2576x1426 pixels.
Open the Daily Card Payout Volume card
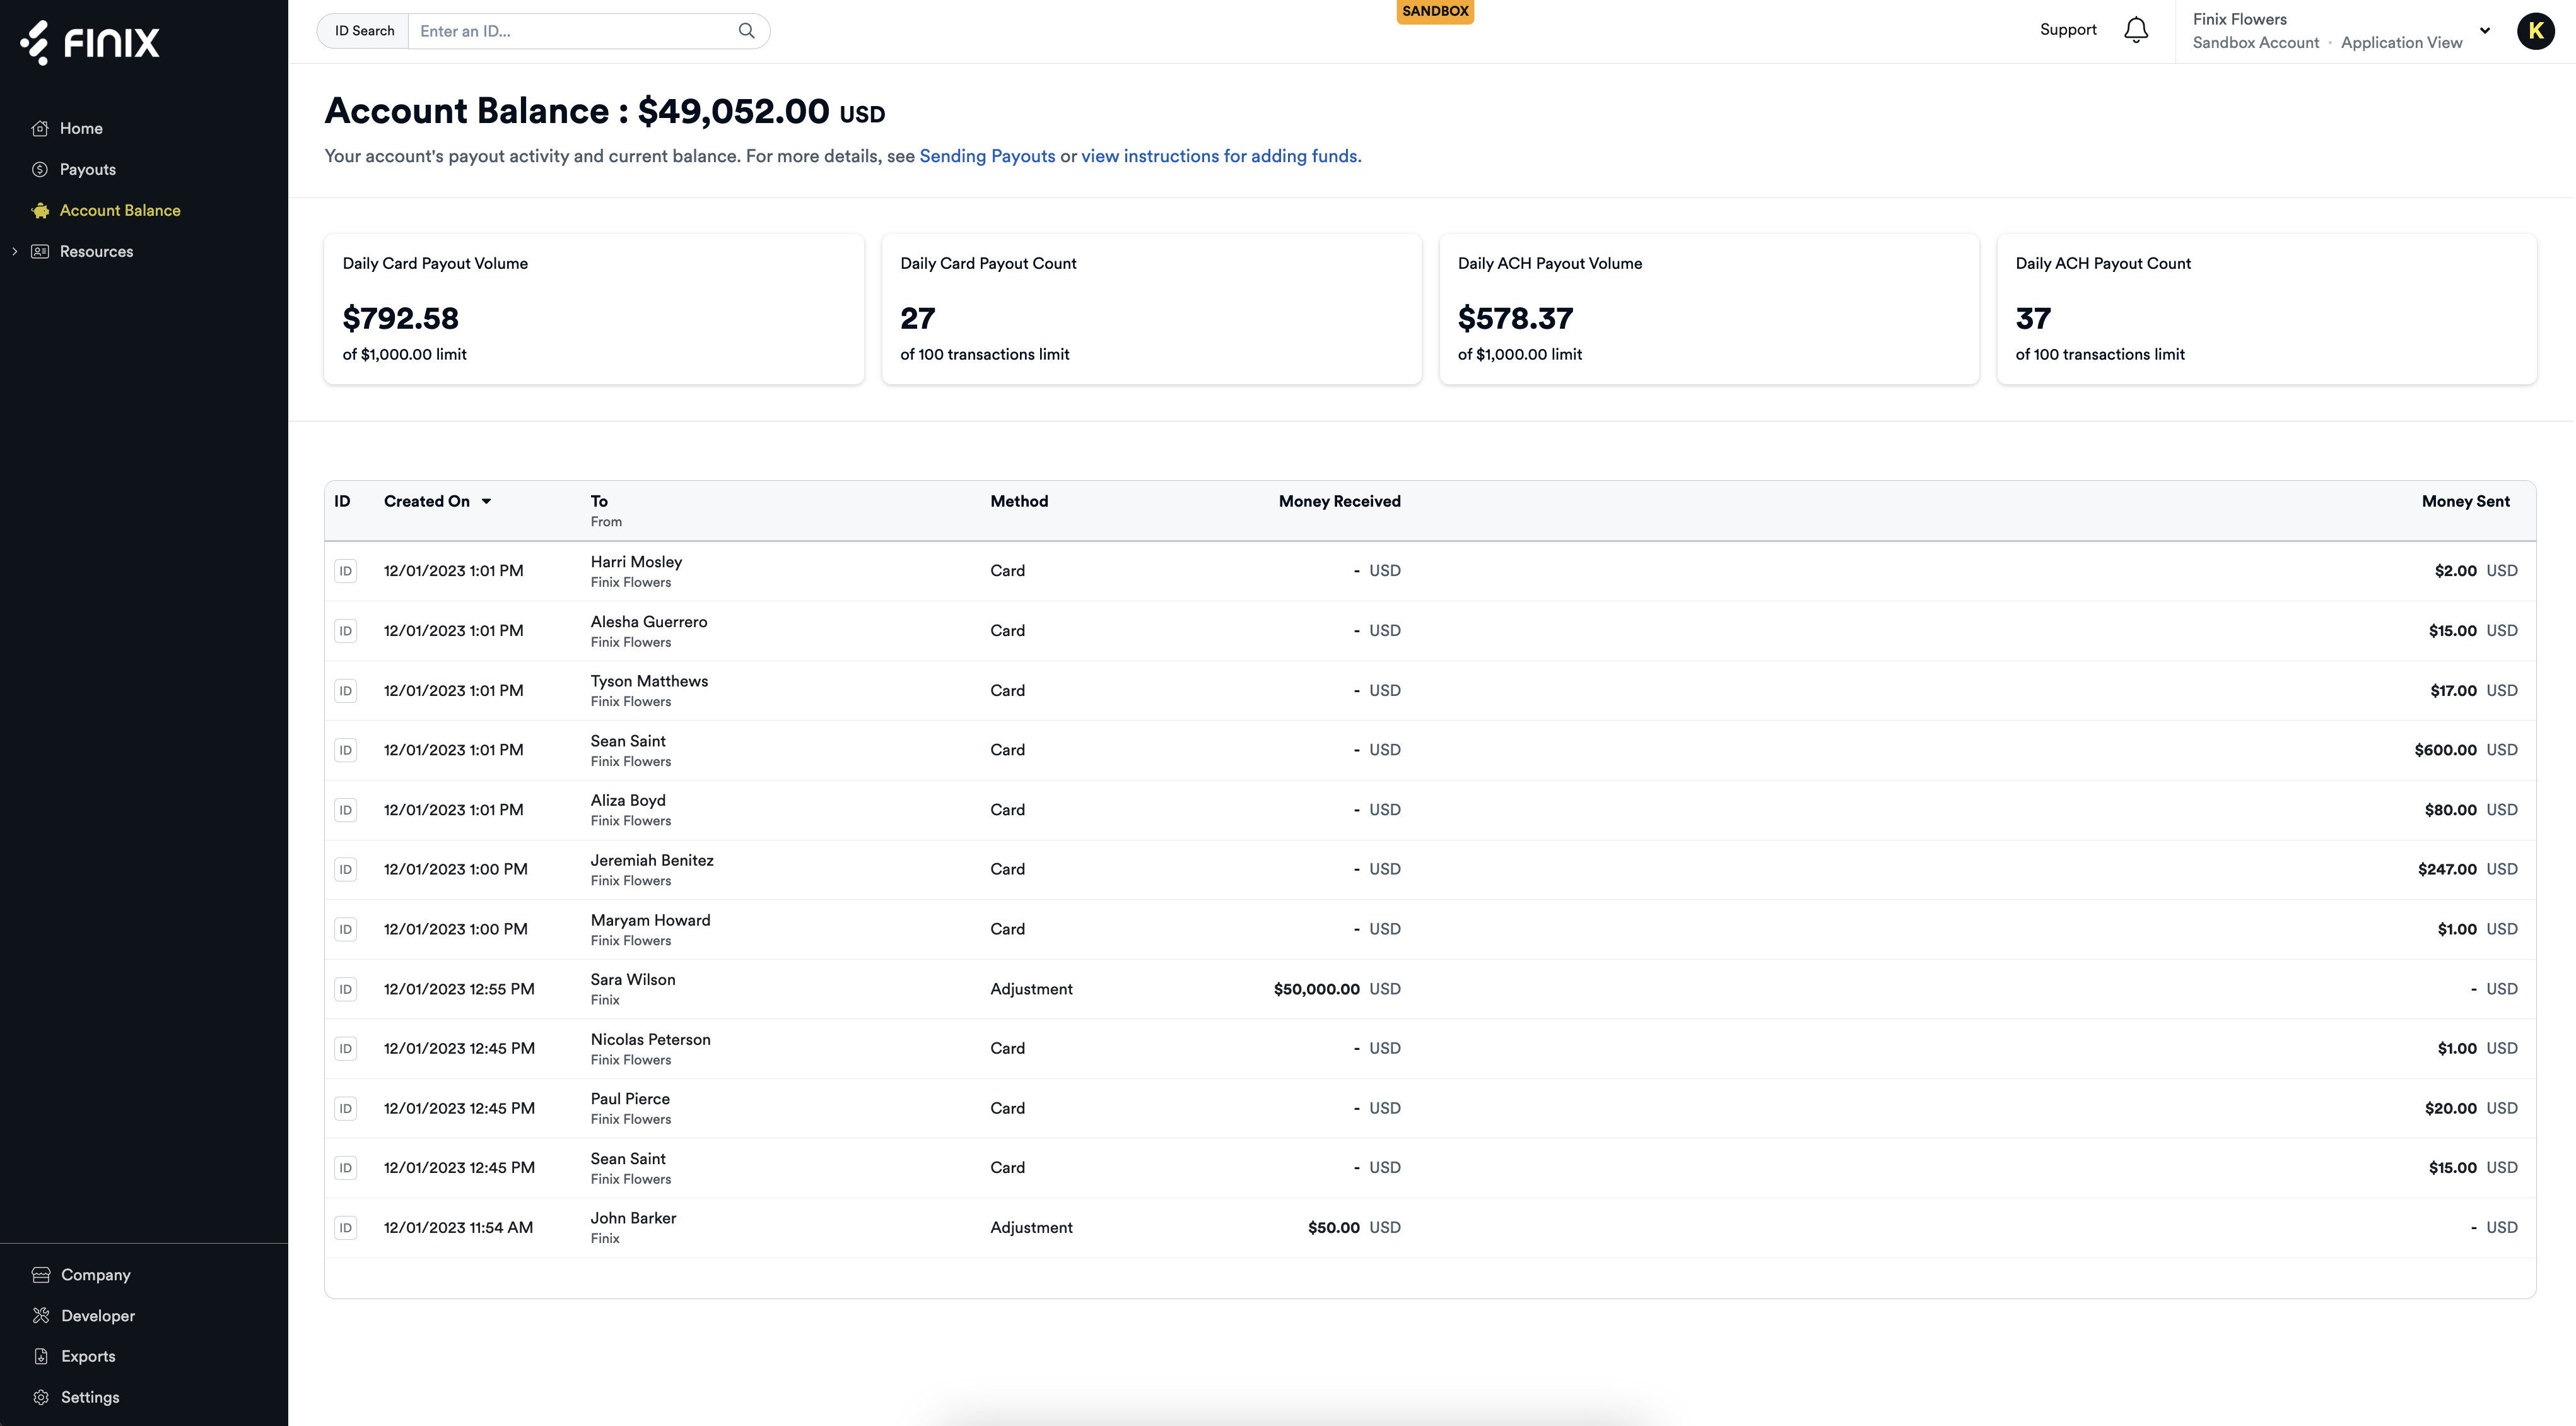[594, 309]
